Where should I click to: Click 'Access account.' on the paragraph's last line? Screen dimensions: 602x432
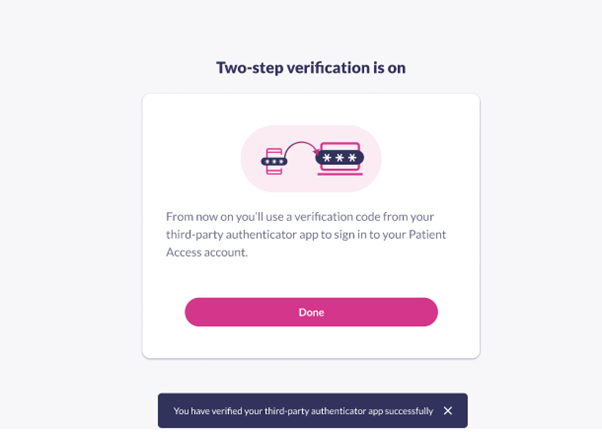[206, 253]
